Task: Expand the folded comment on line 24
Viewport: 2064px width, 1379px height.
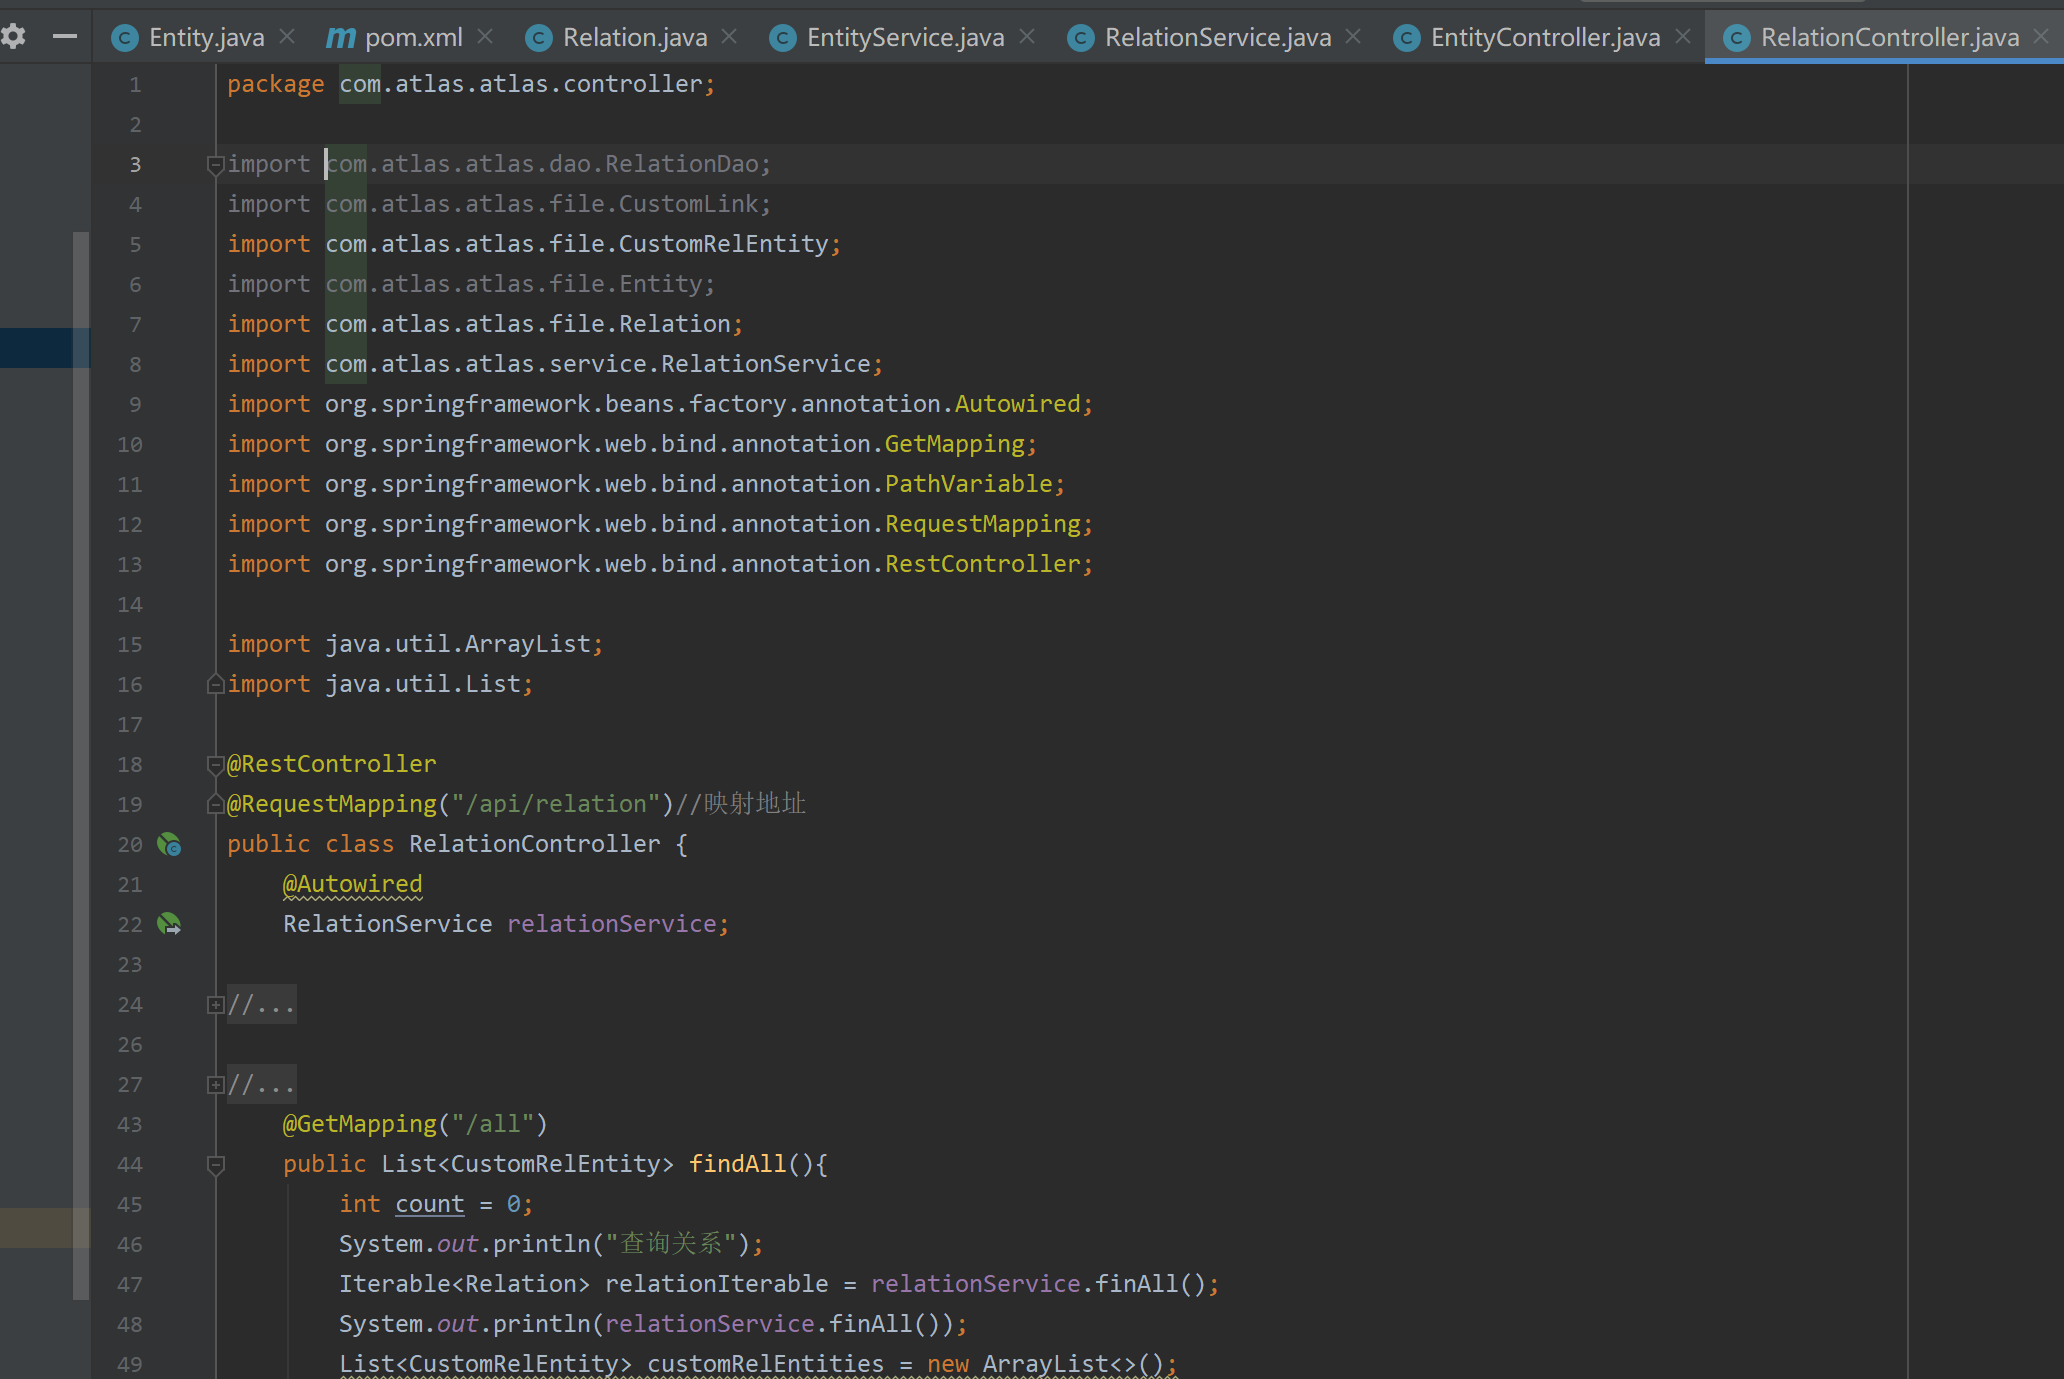Action: click(x=215, y=1005)
